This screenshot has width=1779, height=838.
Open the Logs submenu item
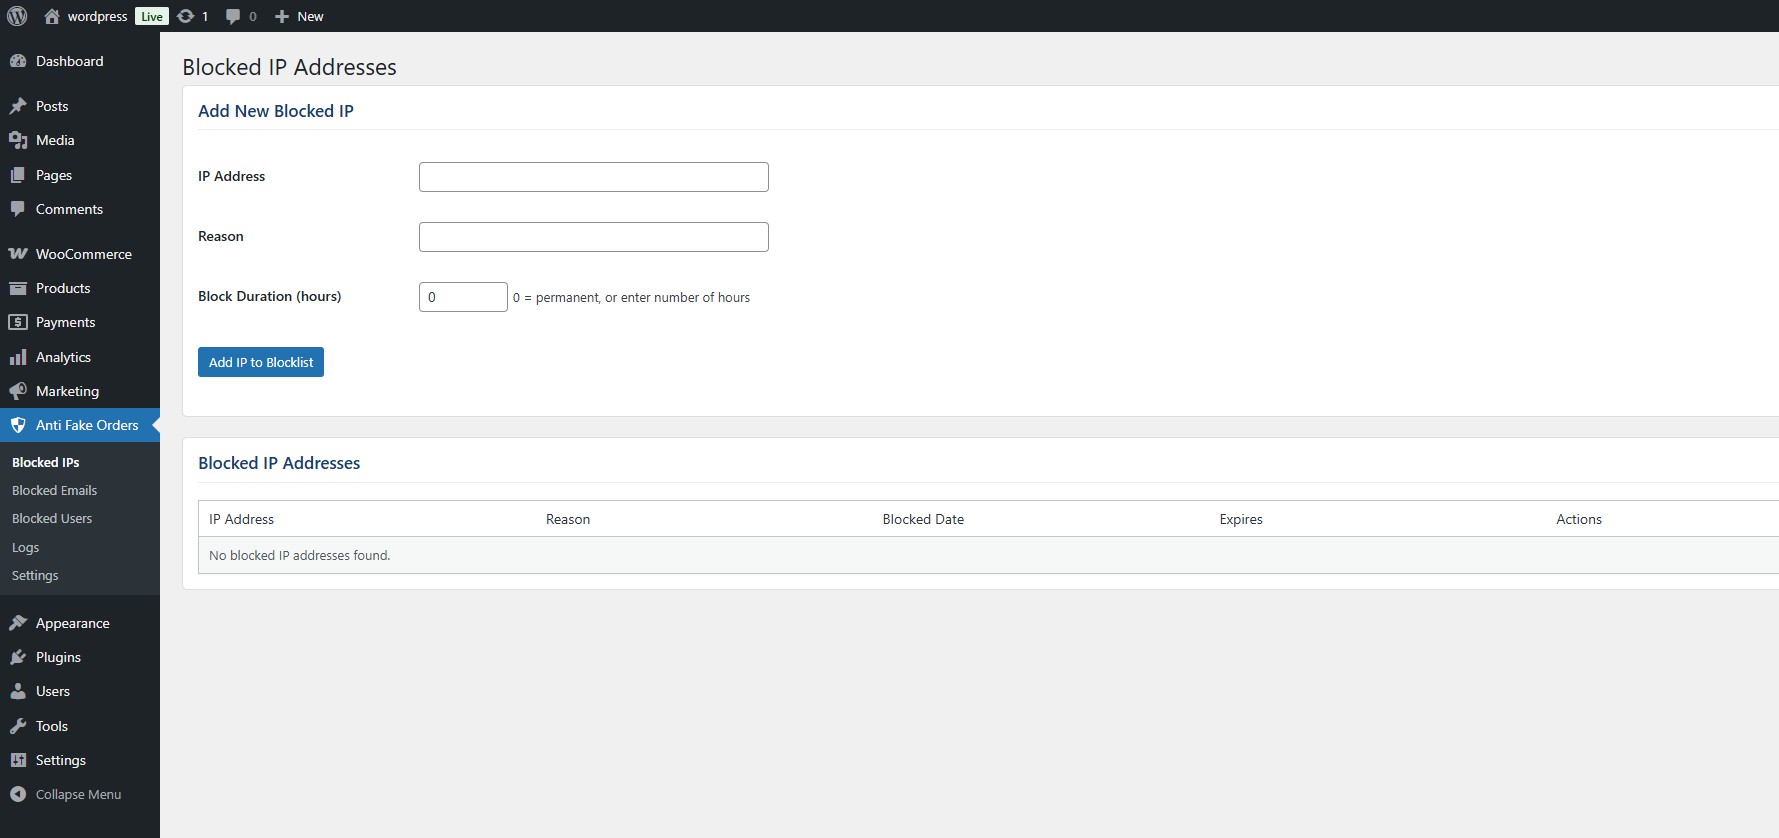(x=26, y=547)
